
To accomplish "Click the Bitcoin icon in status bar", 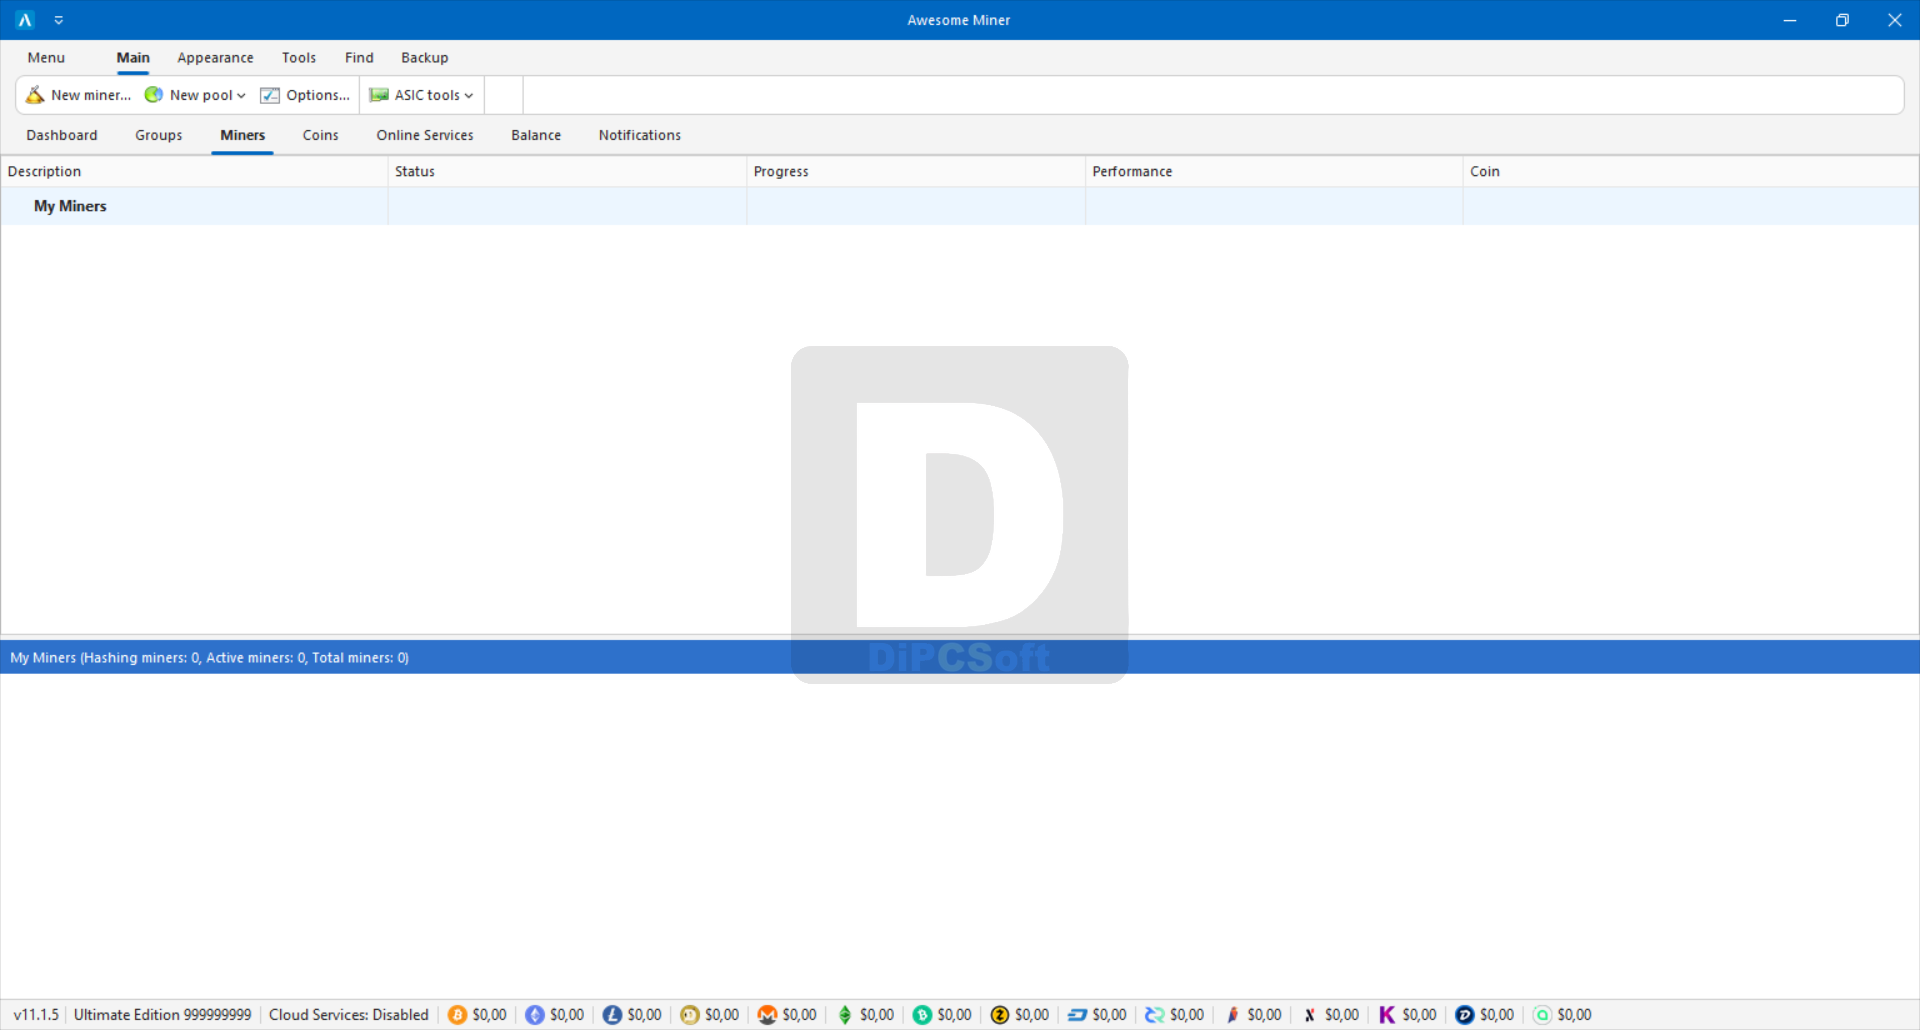I will 457,1015.
